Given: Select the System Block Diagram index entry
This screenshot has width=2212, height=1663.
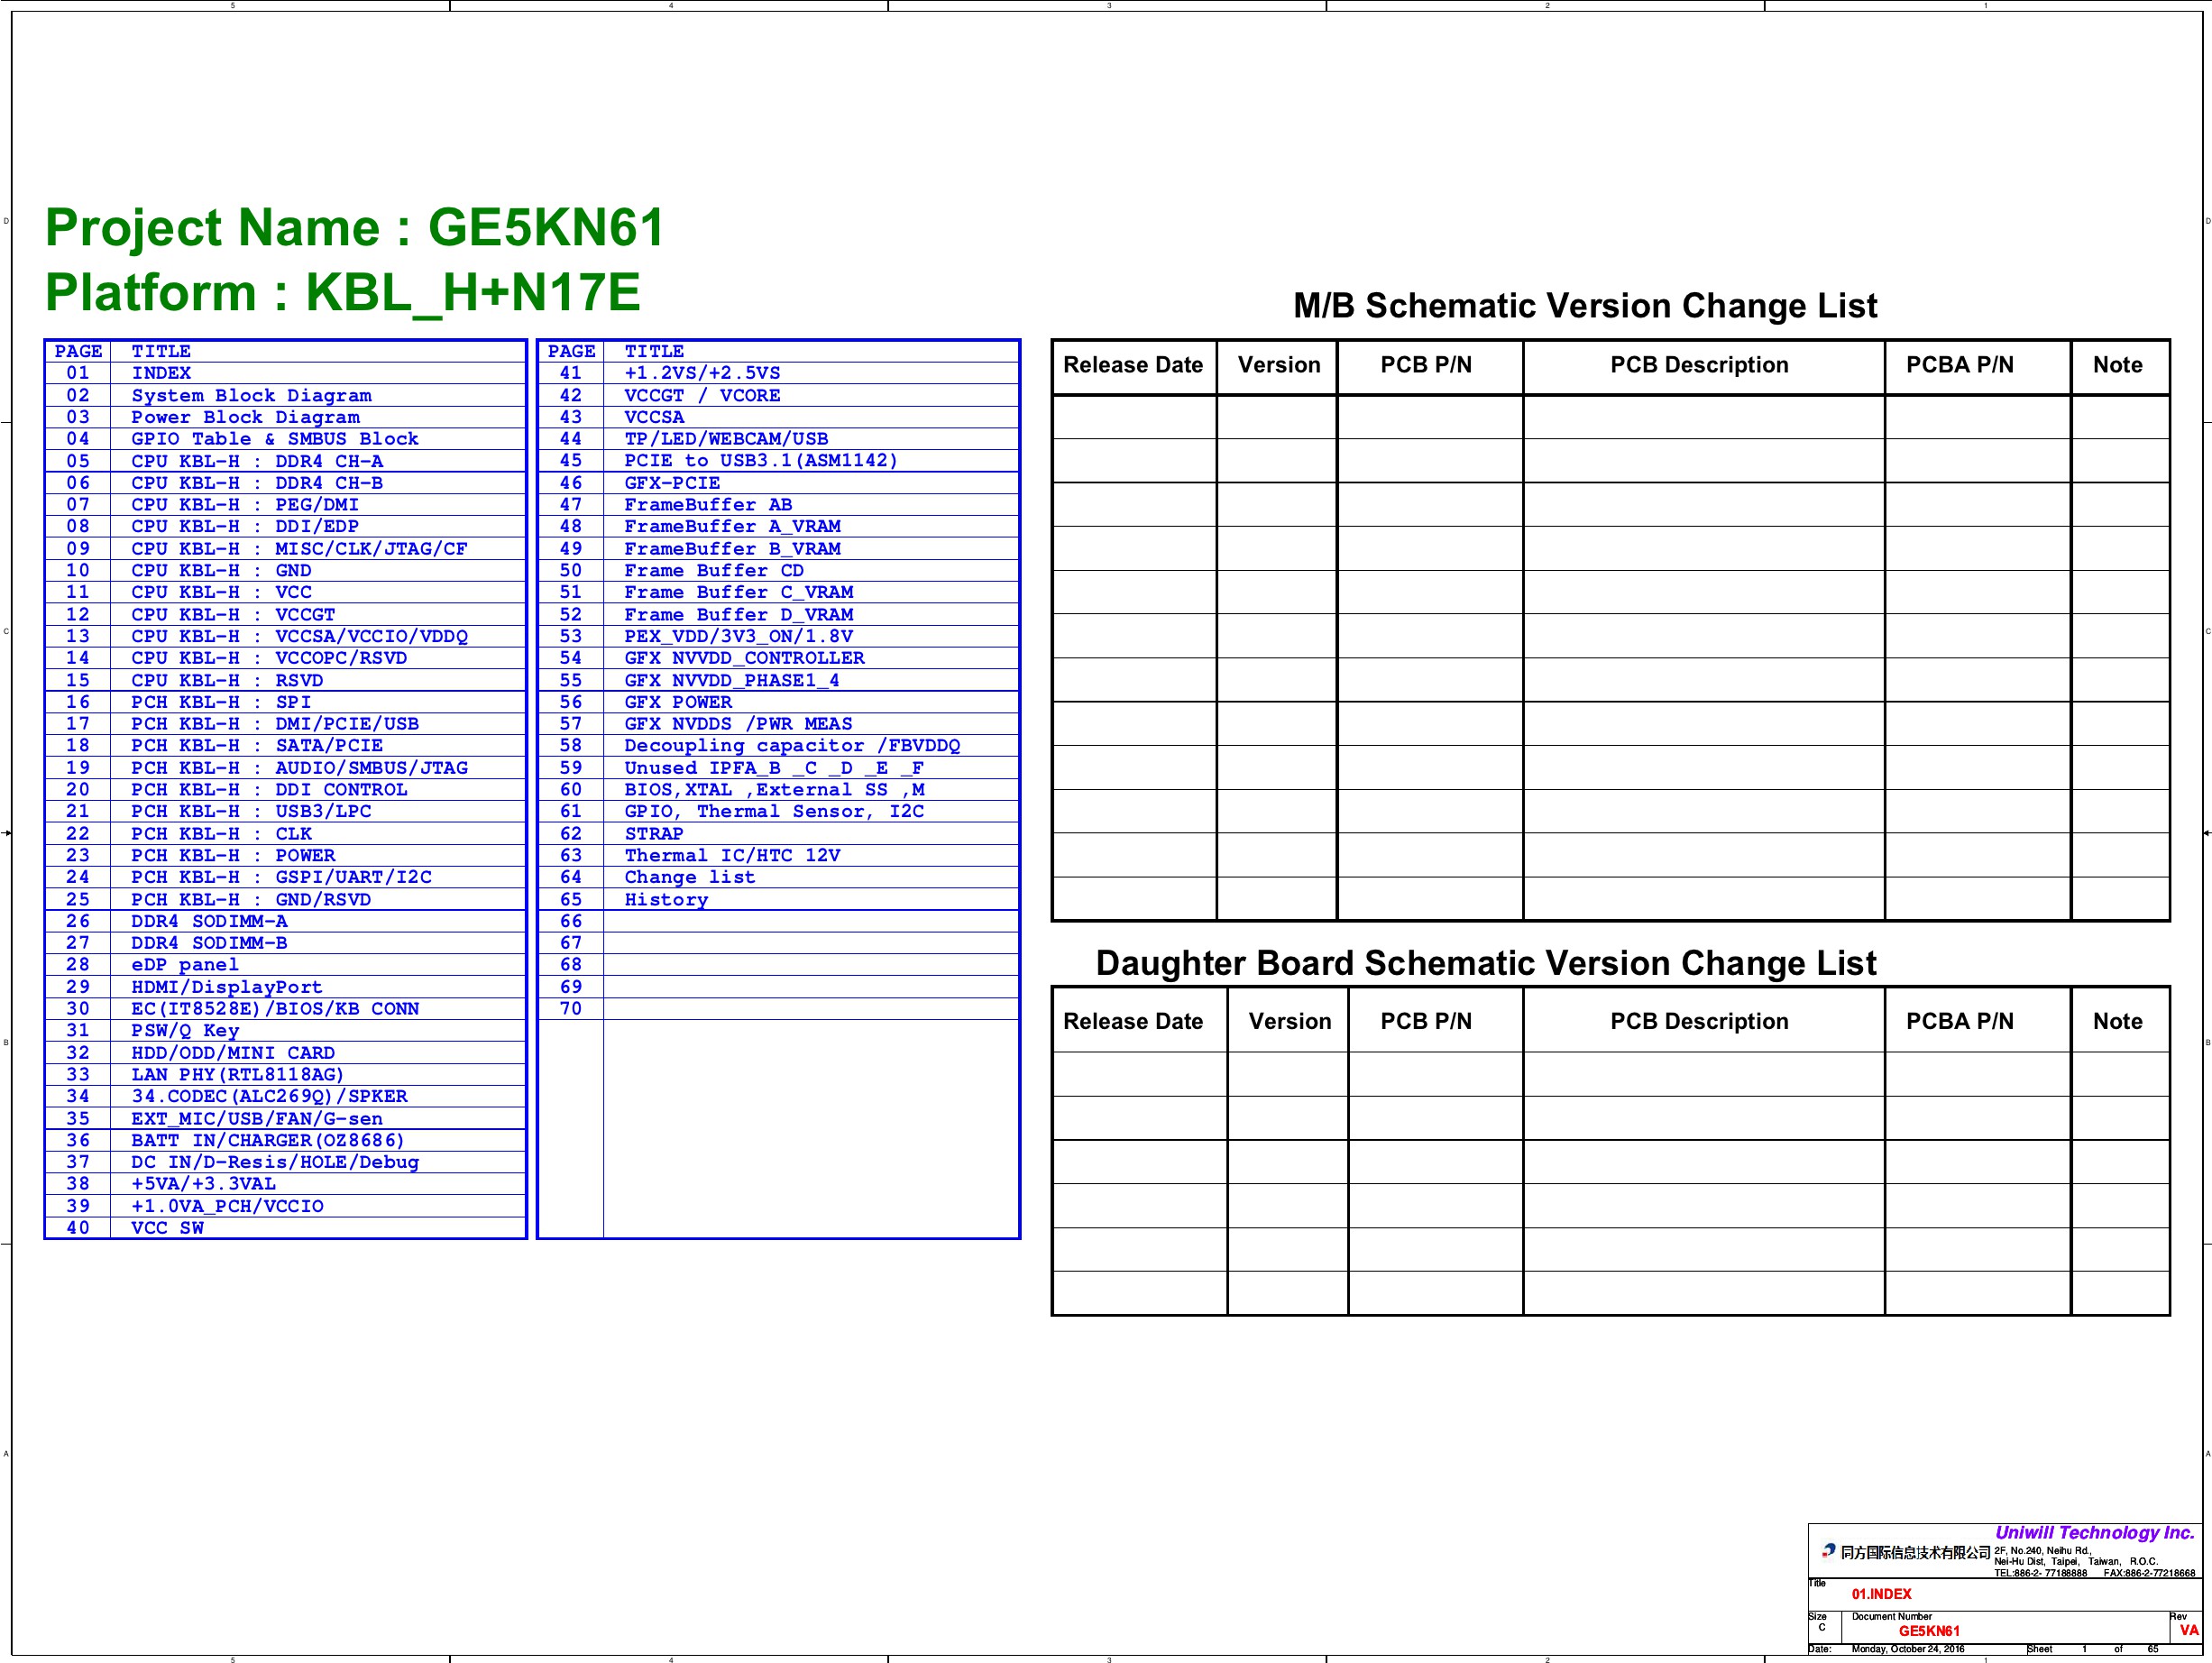Looking at the screenshot, I should (x=251, y=395).
